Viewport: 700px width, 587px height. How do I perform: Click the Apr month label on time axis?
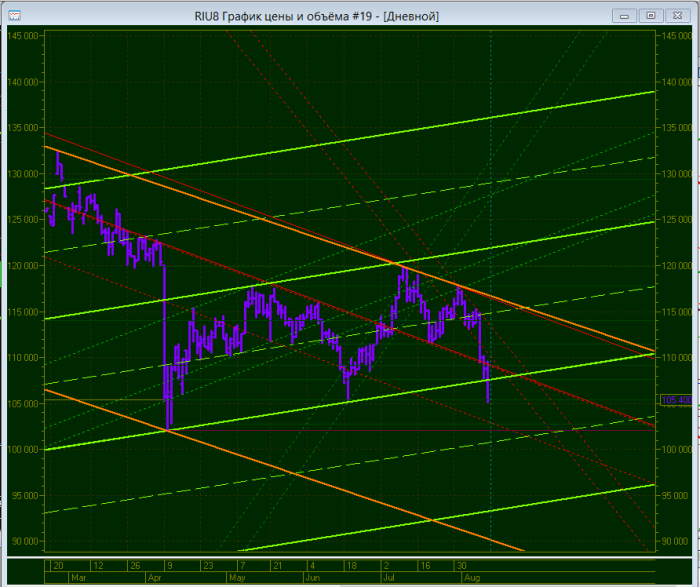click(x=154, y=578)
